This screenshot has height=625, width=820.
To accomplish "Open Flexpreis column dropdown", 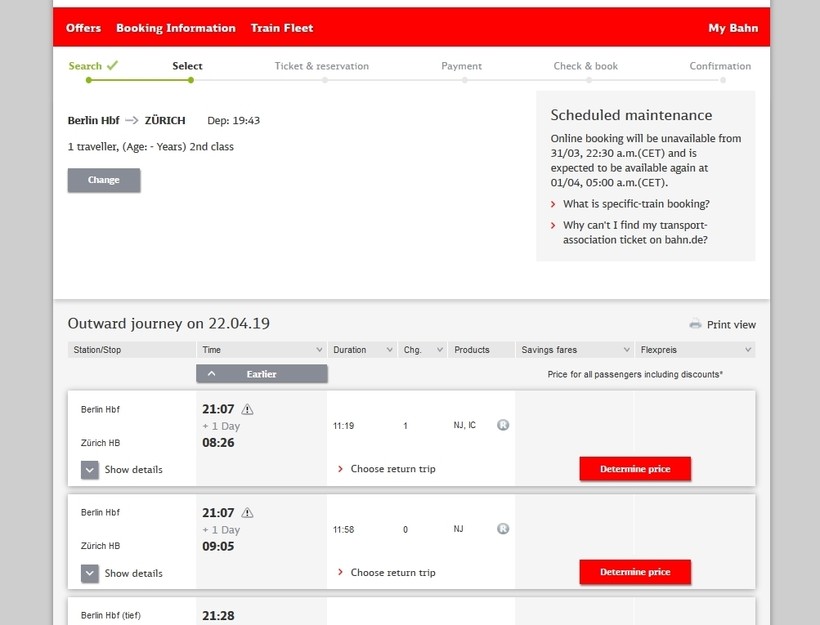I will click(x=747, y=350).
